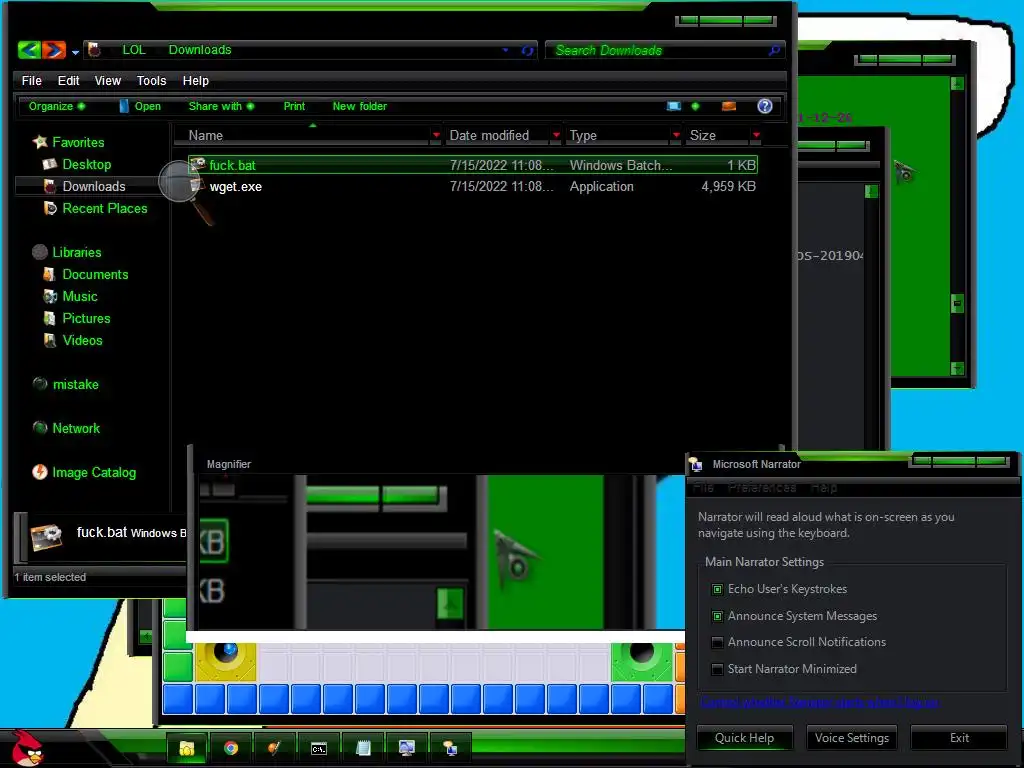Open the Narrator taskbar icon
Screen dimensions: 1024x768
(451, 748)
